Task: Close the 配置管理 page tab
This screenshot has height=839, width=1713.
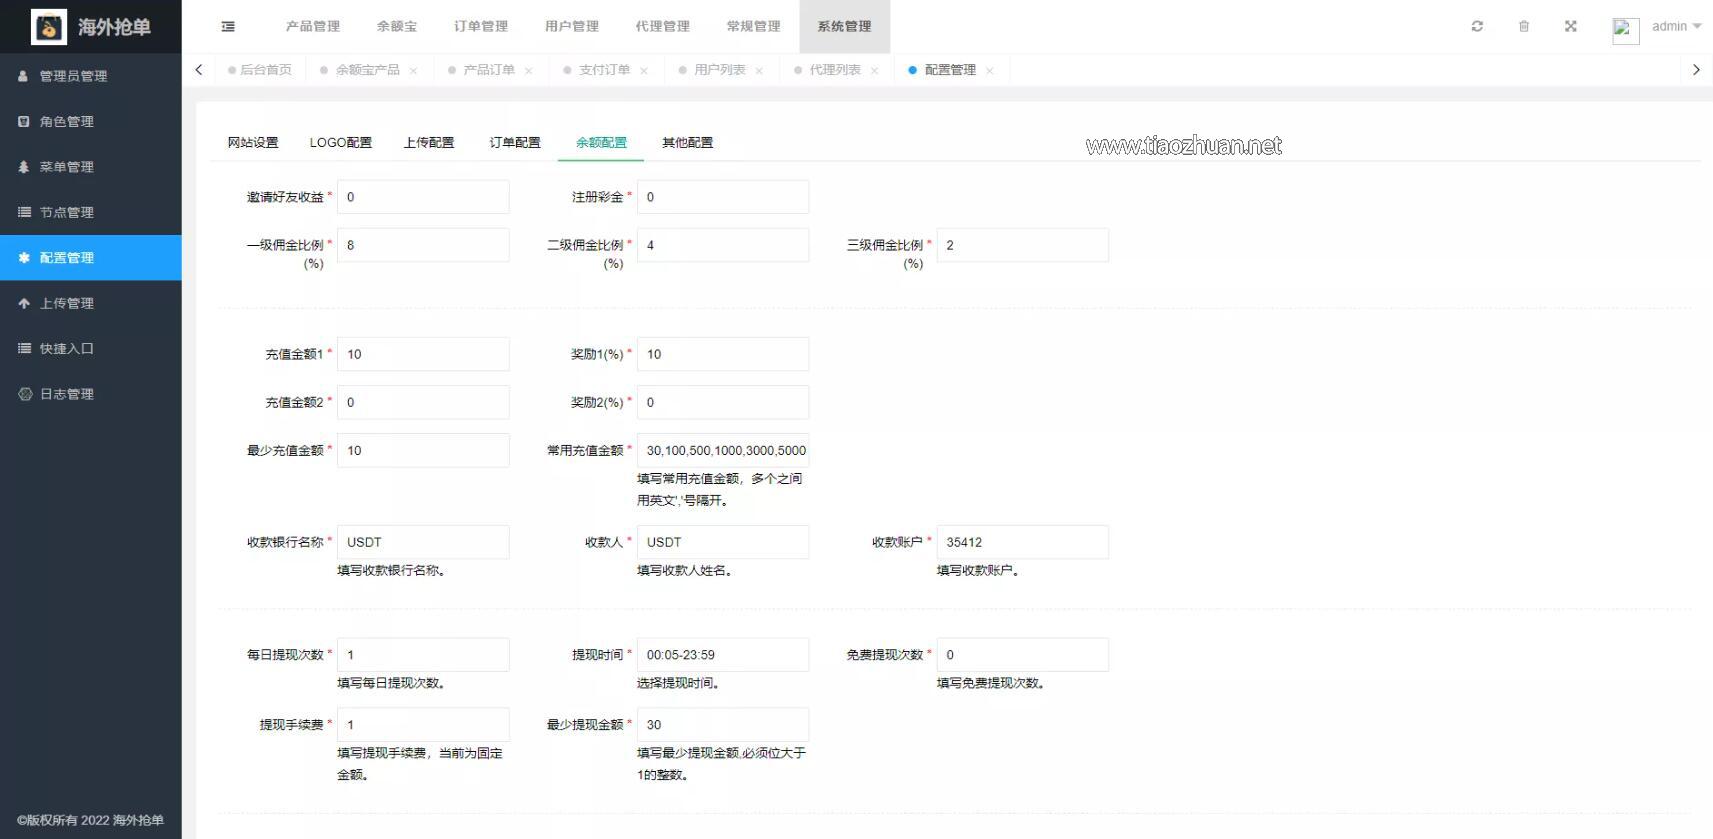Action: pyautogui.click(x=989, y=71)
